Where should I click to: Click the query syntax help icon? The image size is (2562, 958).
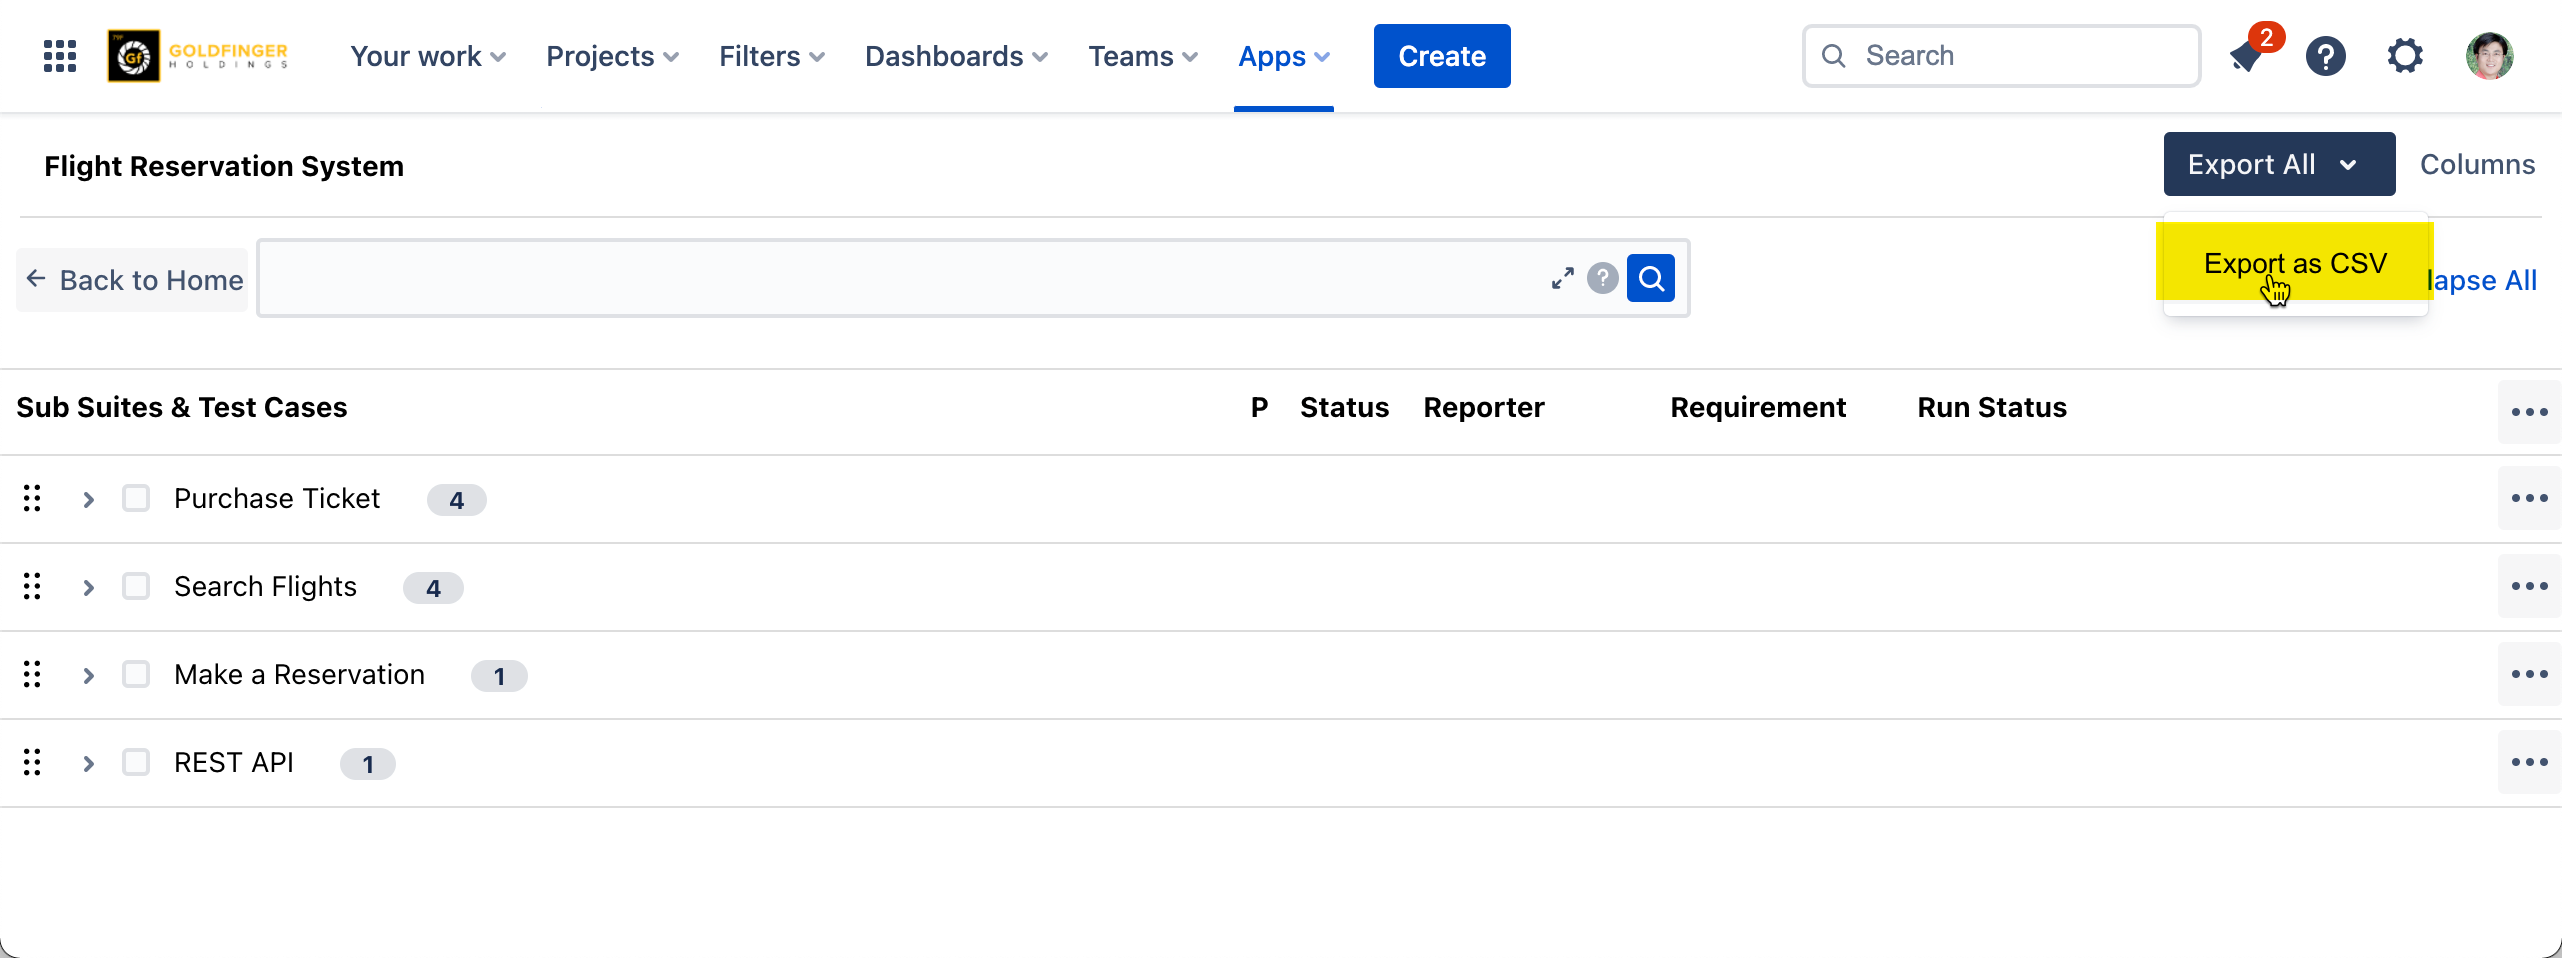(x=1603, y=278)
